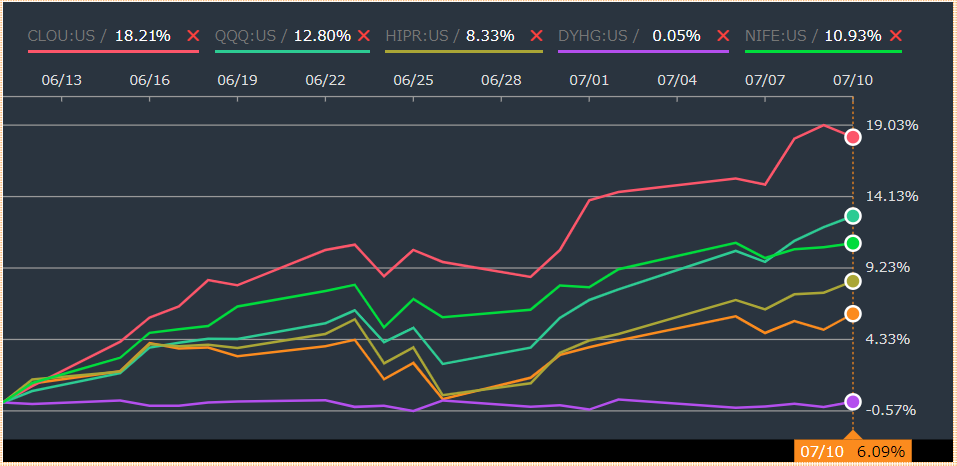Remove NIFE:US with its red X
This screenshot has height=466, width=957.
(x=895, y=36)
